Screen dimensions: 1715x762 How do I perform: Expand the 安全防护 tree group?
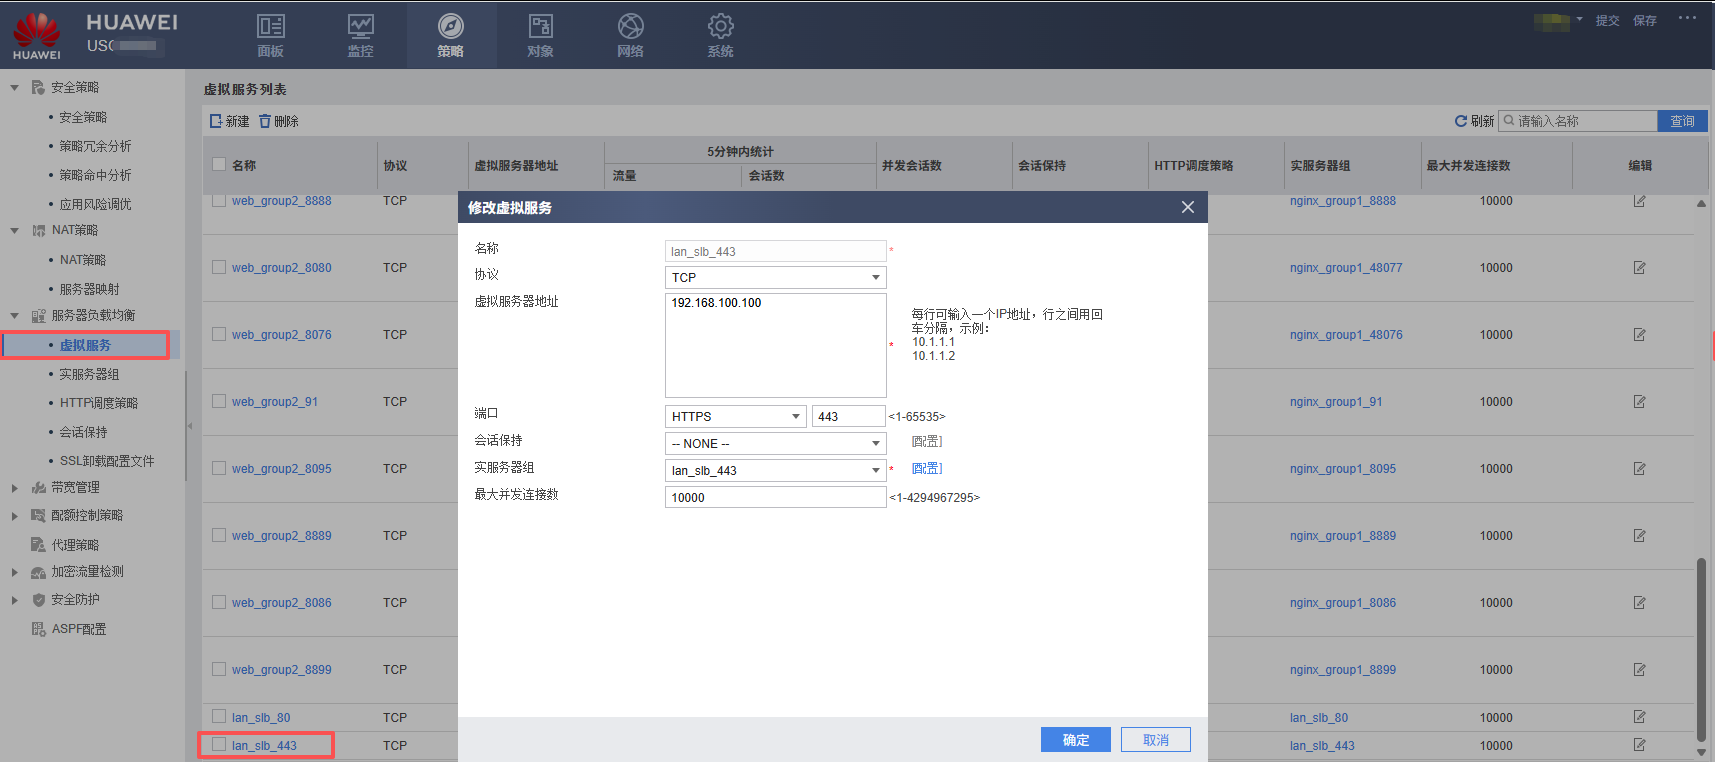14,600
